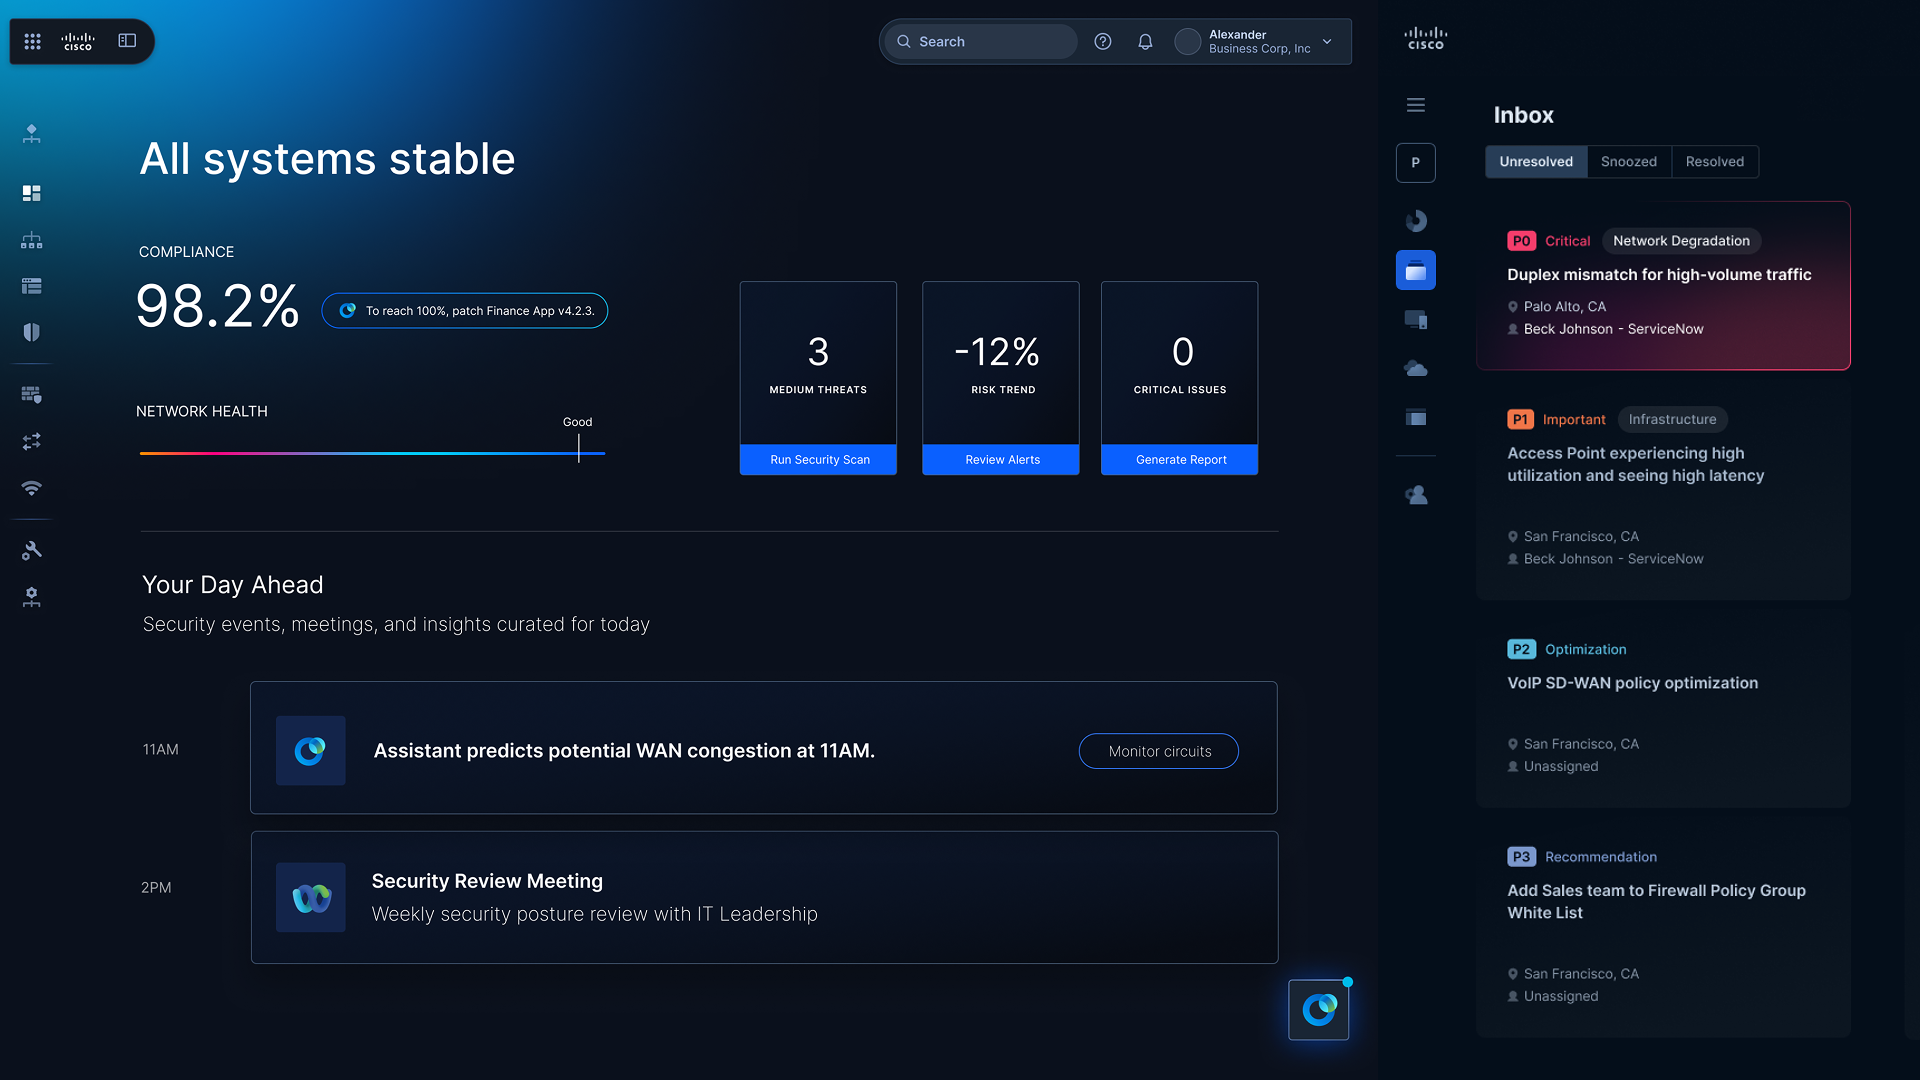Viewport: 1920px width, 1080px height.
Task: Open the hamburger menu in inbox panel
Action: pos(1415,105)
